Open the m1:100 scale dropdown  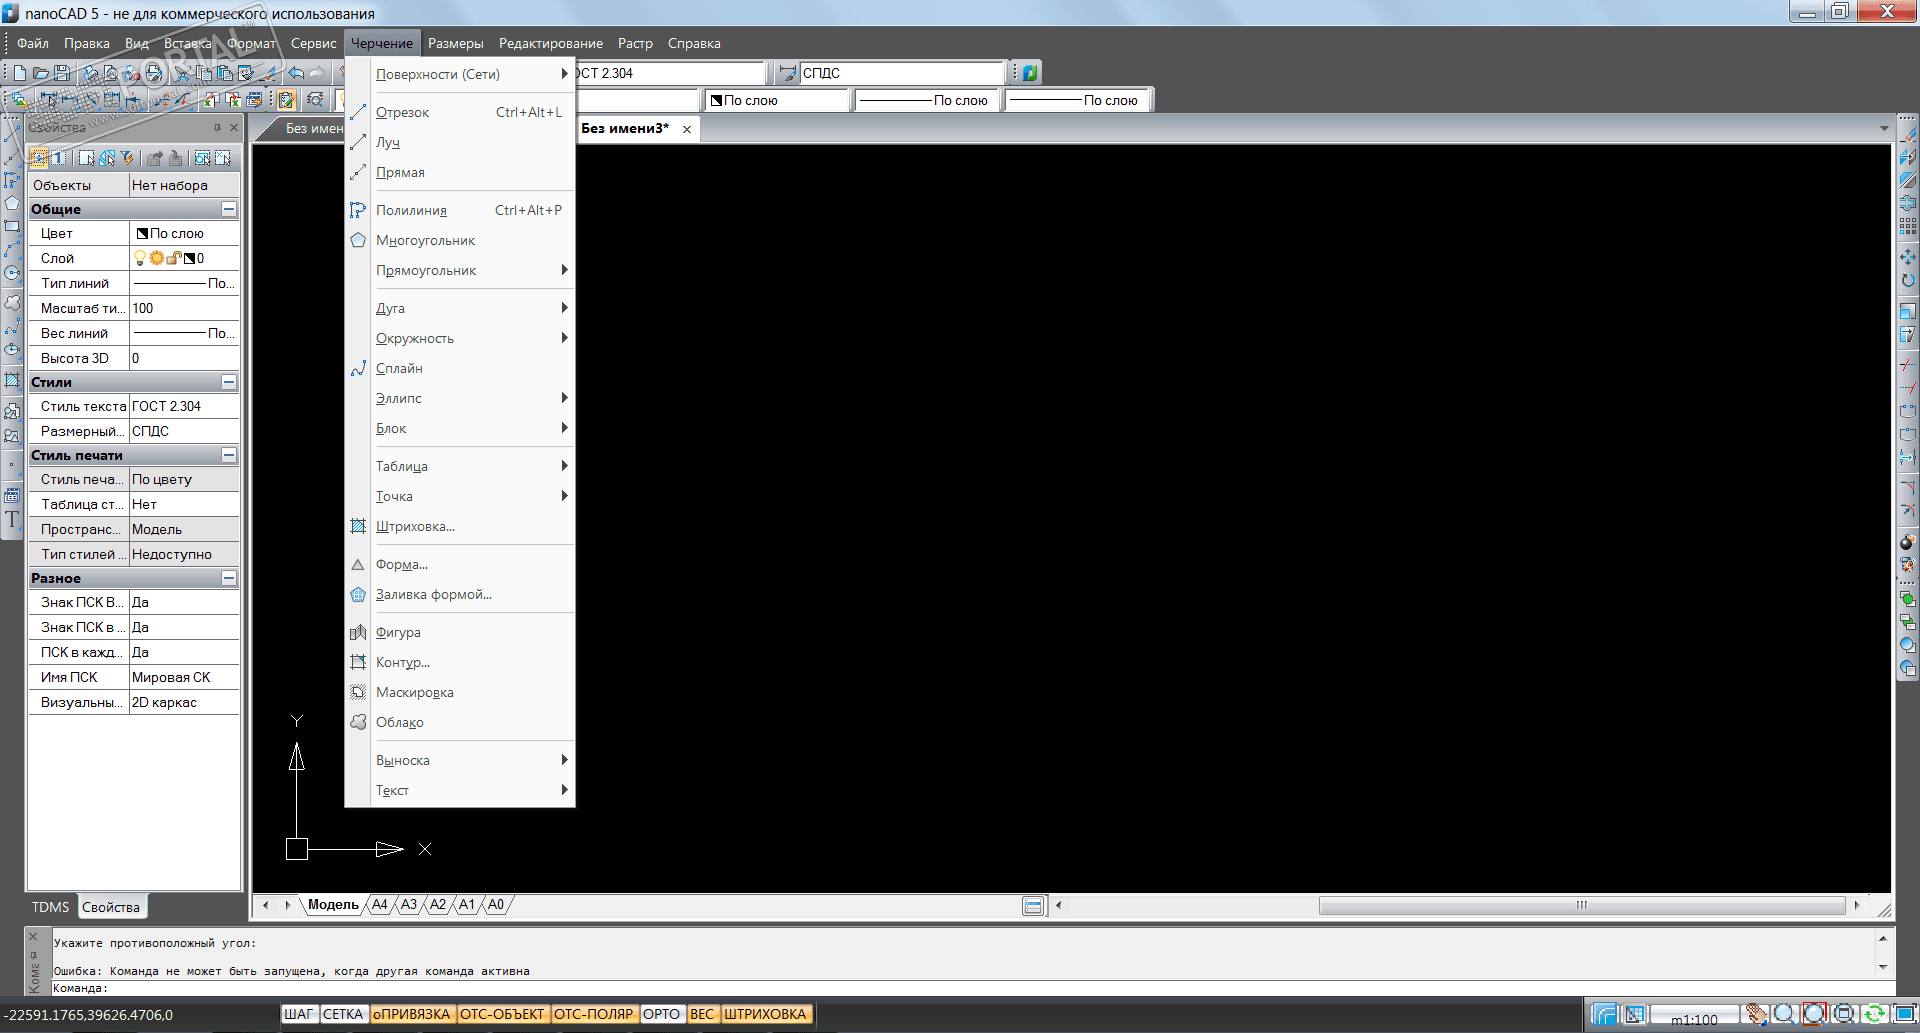click(x=1694, y=1017)
